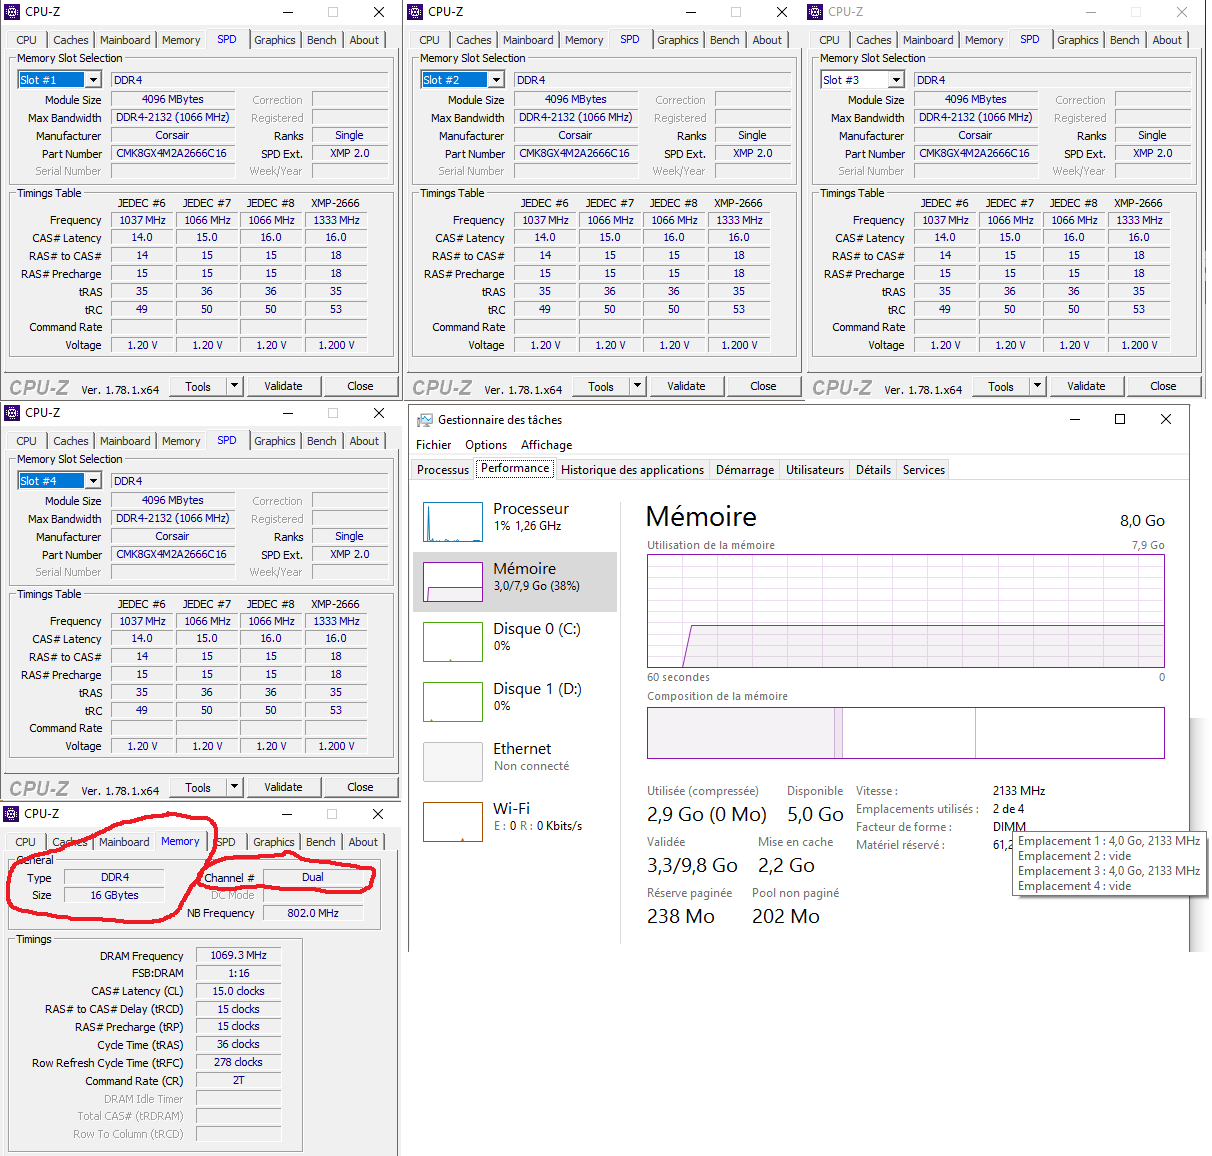
Task: Switch to Processus tab in Task Manager
Action: (x=443, y=470)
